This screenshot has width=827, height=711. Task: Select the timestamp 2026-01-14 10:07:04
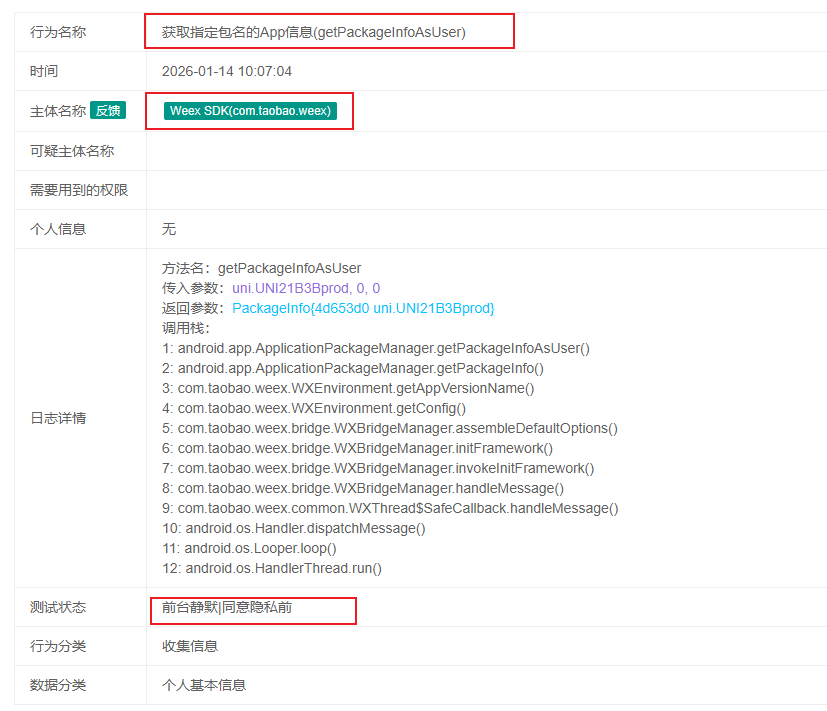pyautogui.click(x=227, y=72)
